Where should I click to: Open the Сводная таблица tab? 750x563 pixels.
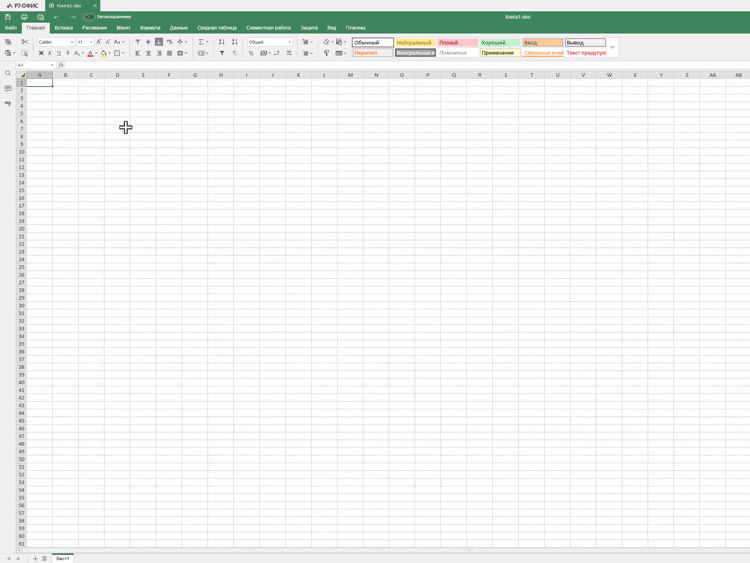click(217, 28)
